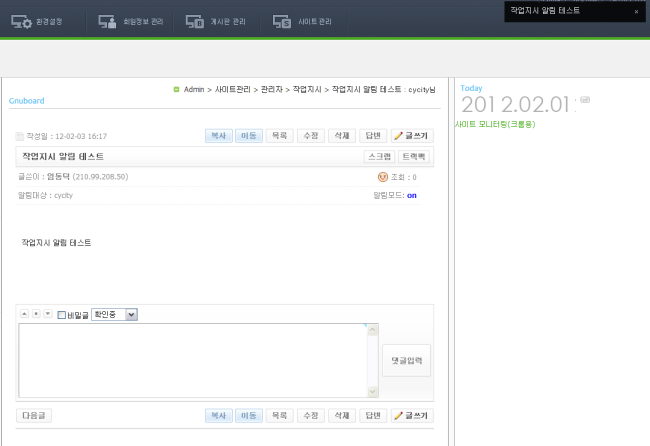Viewport: 650px width, 446px height.
Task: Click the 게시판 관리 menu label
Action: click(228, 22)
